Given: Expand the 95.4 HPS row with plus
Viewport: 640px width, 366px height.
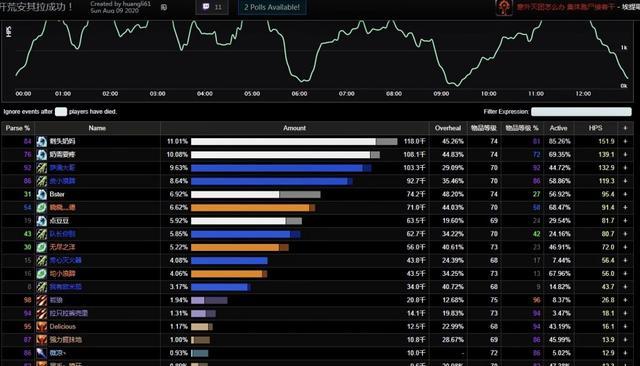Looking at the screenshot, I should 625,195.
